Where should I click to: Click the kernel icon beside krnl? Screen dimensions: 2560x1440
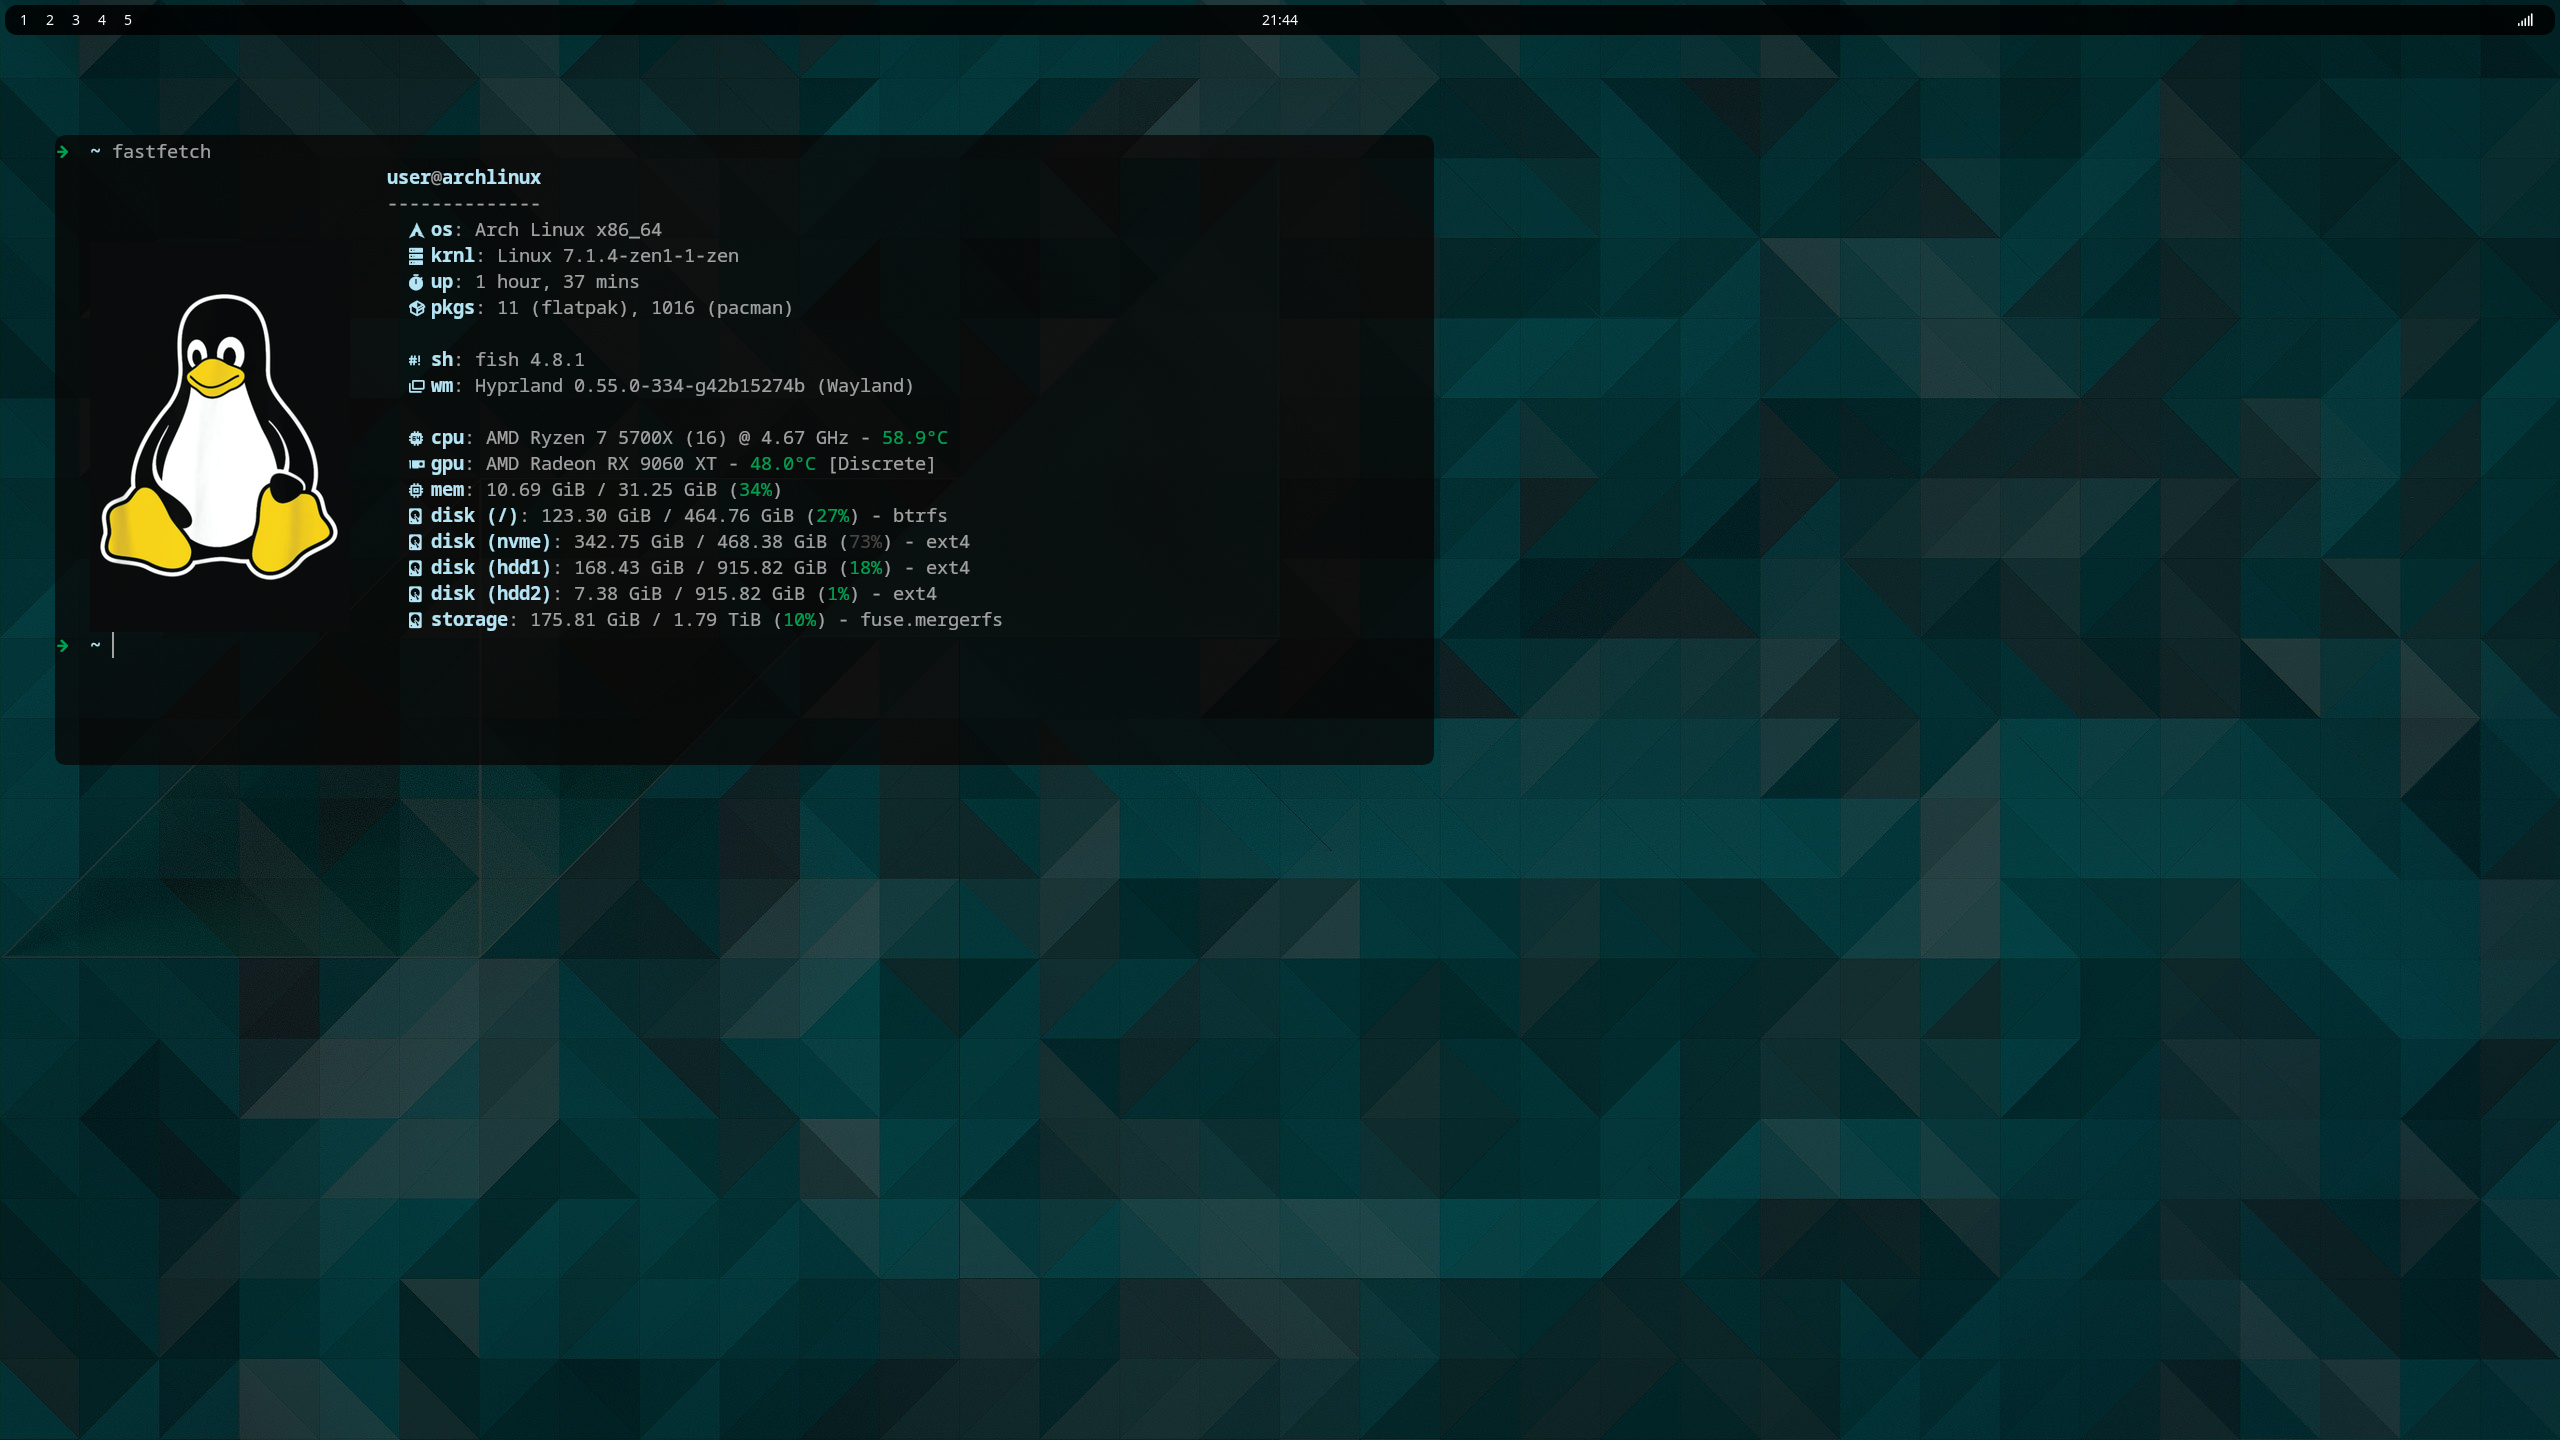(x=416, y=256)
